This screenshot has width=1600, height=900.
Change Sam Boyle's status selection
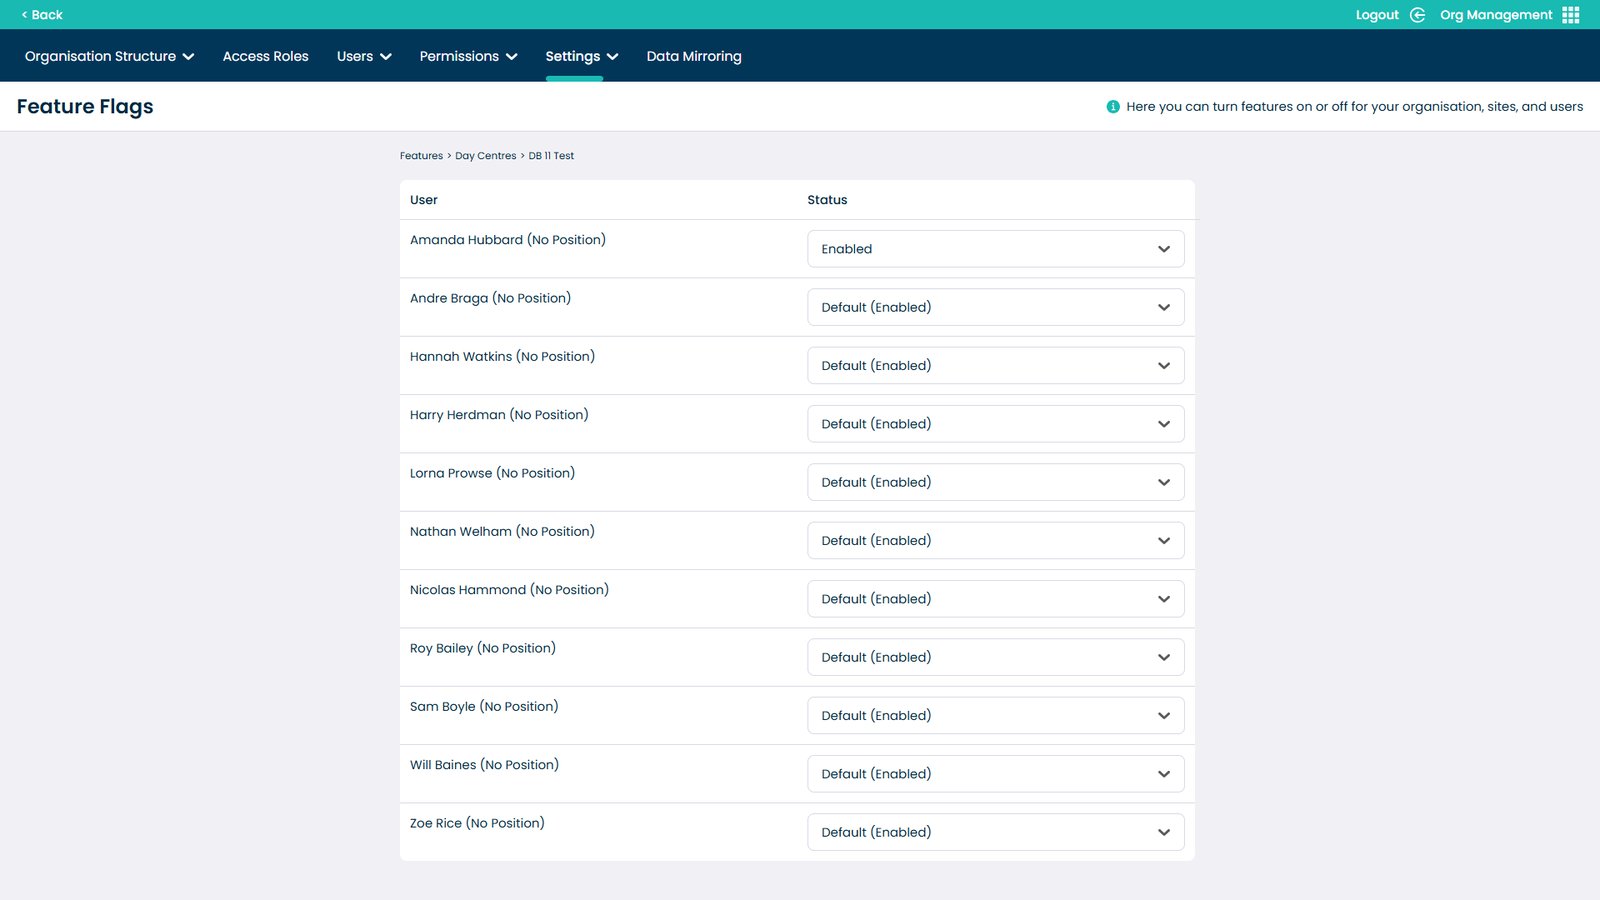(994, 715)
